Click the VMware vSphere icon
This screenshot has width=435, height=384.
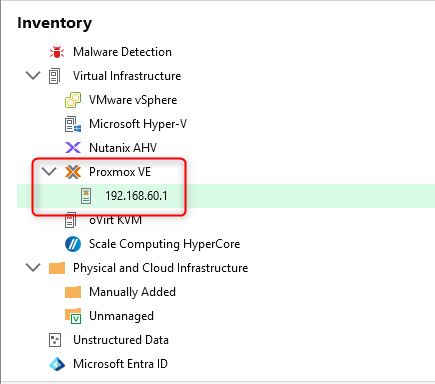click(x=73, y=100)
